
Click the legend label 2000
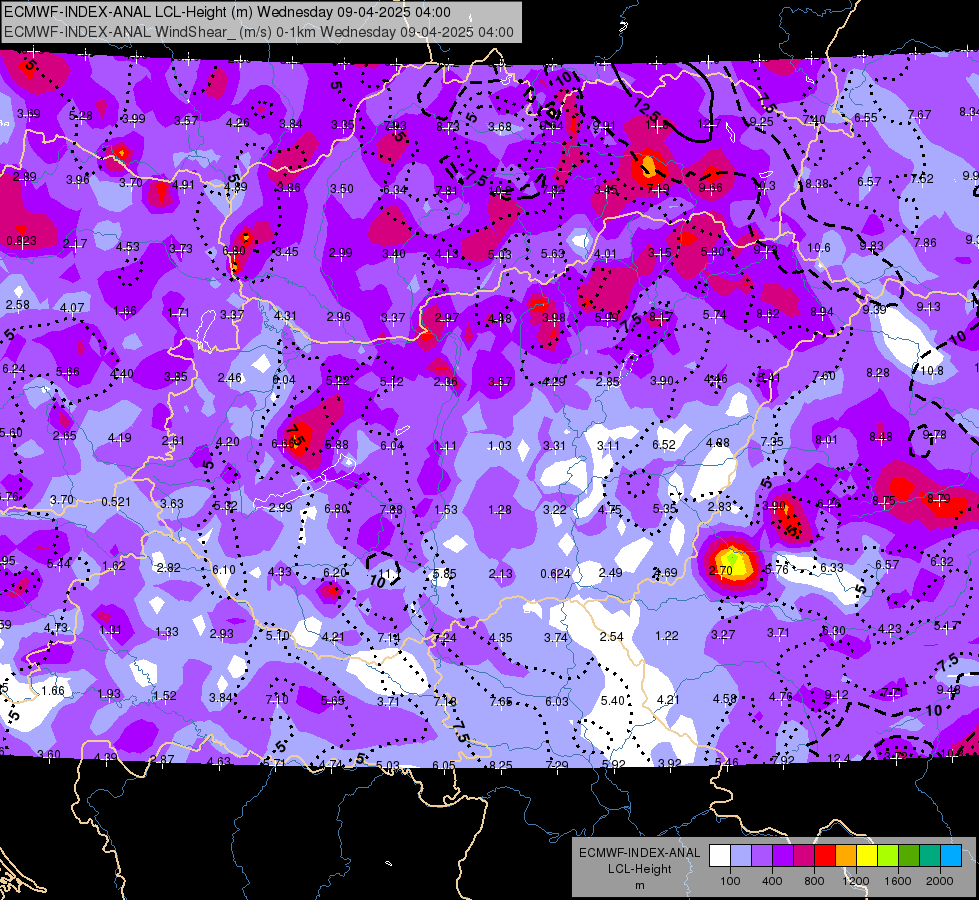(x=940, y=881)
